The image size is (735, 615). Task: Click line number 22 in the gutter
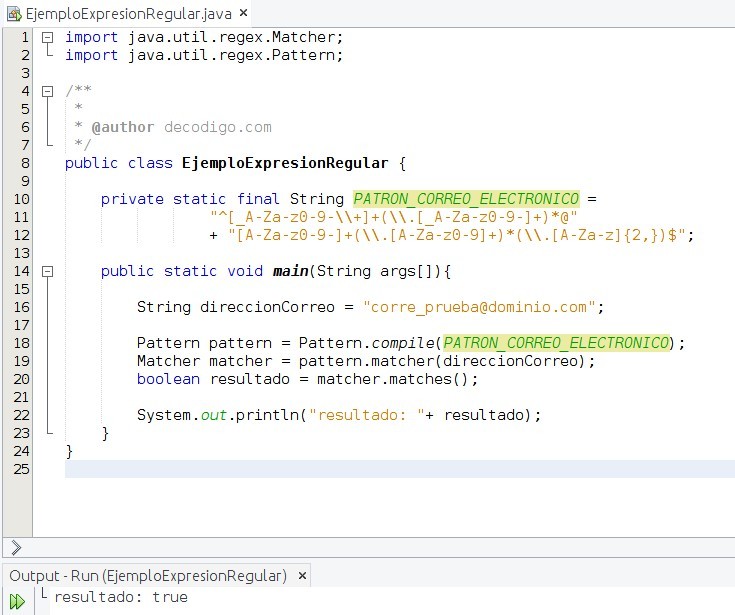(22, 415)
